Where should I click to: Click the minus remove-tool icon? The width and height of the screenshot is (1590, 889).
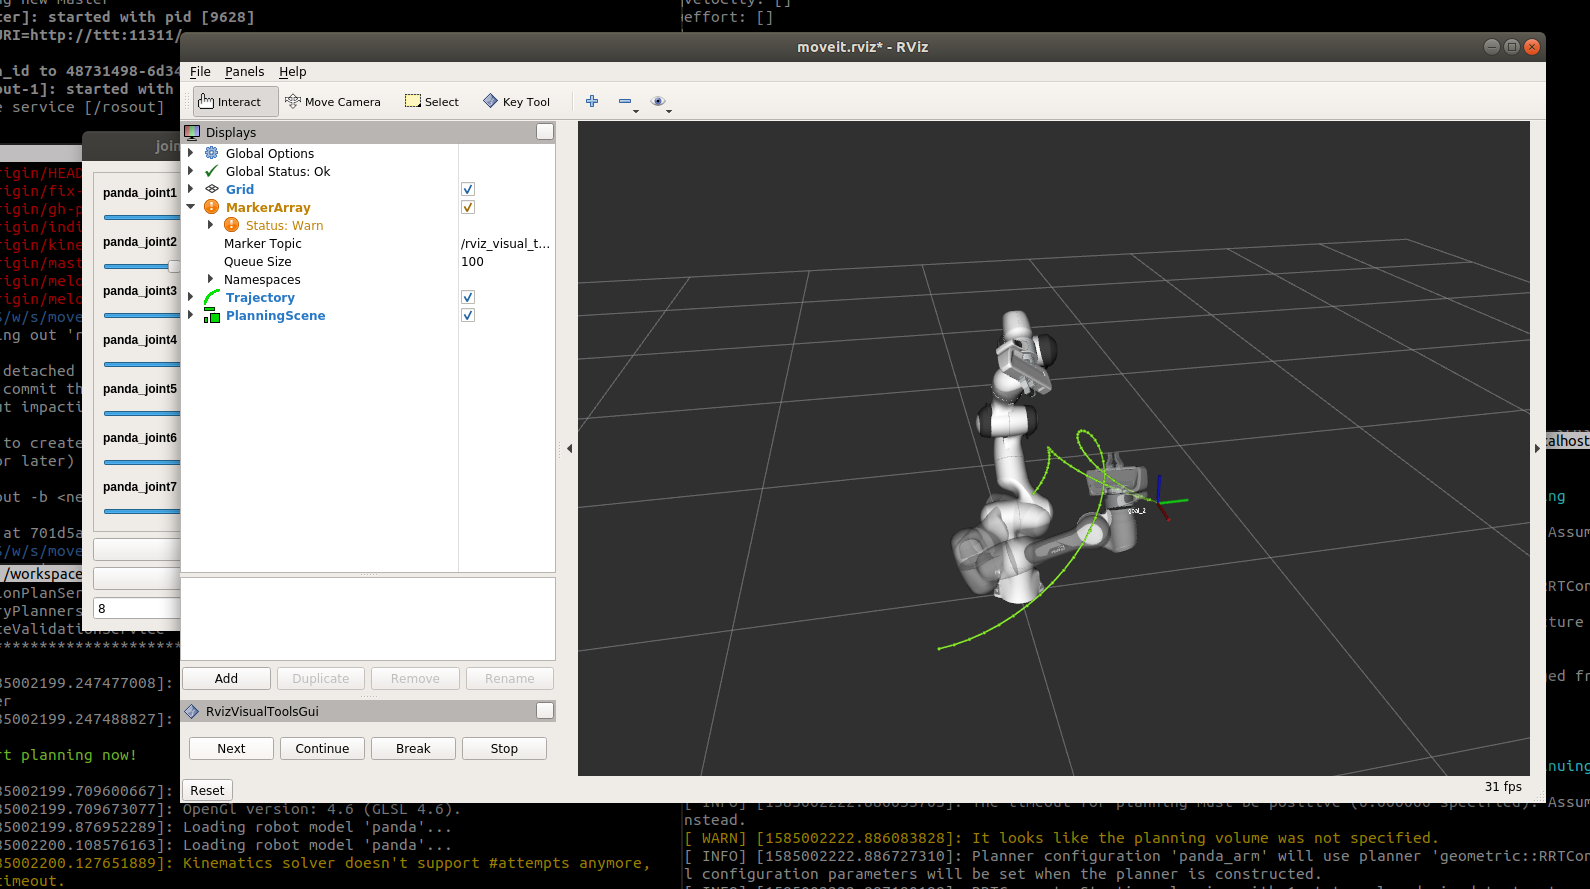pyautogui.click(x=625, y=101)
